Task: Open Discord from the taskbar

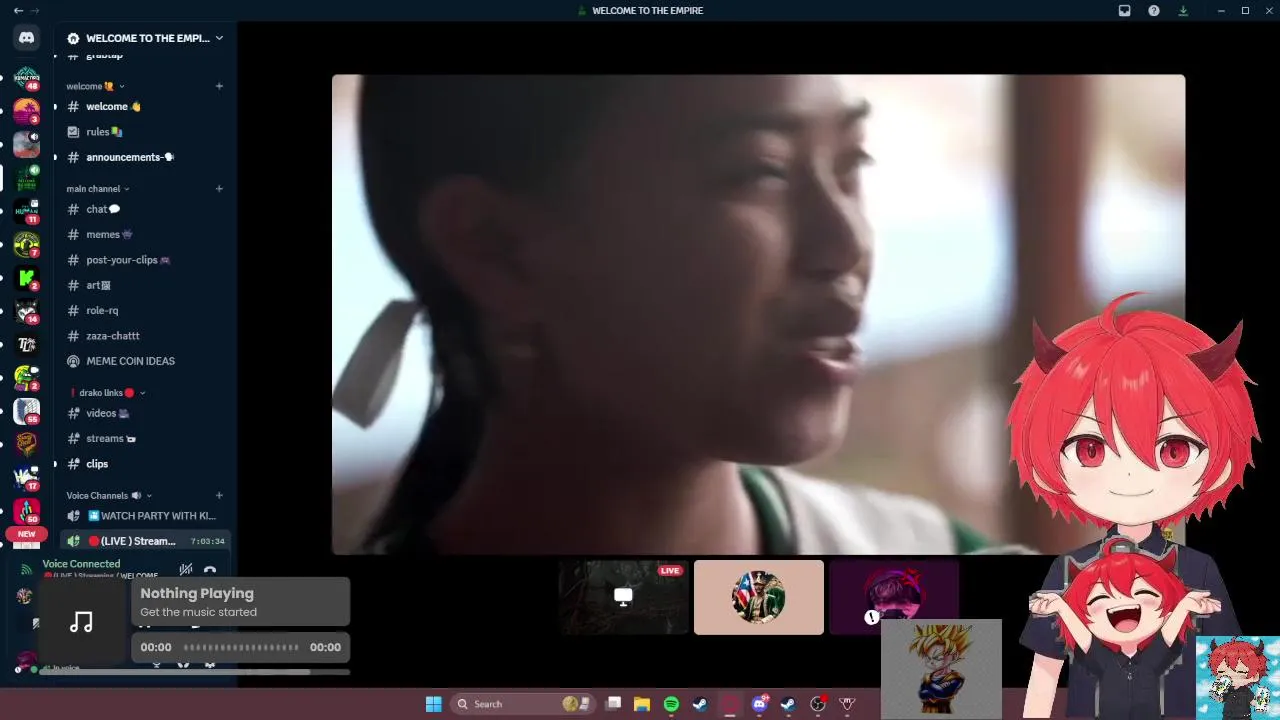Action: pyautogui.click(x=760, y=704)
